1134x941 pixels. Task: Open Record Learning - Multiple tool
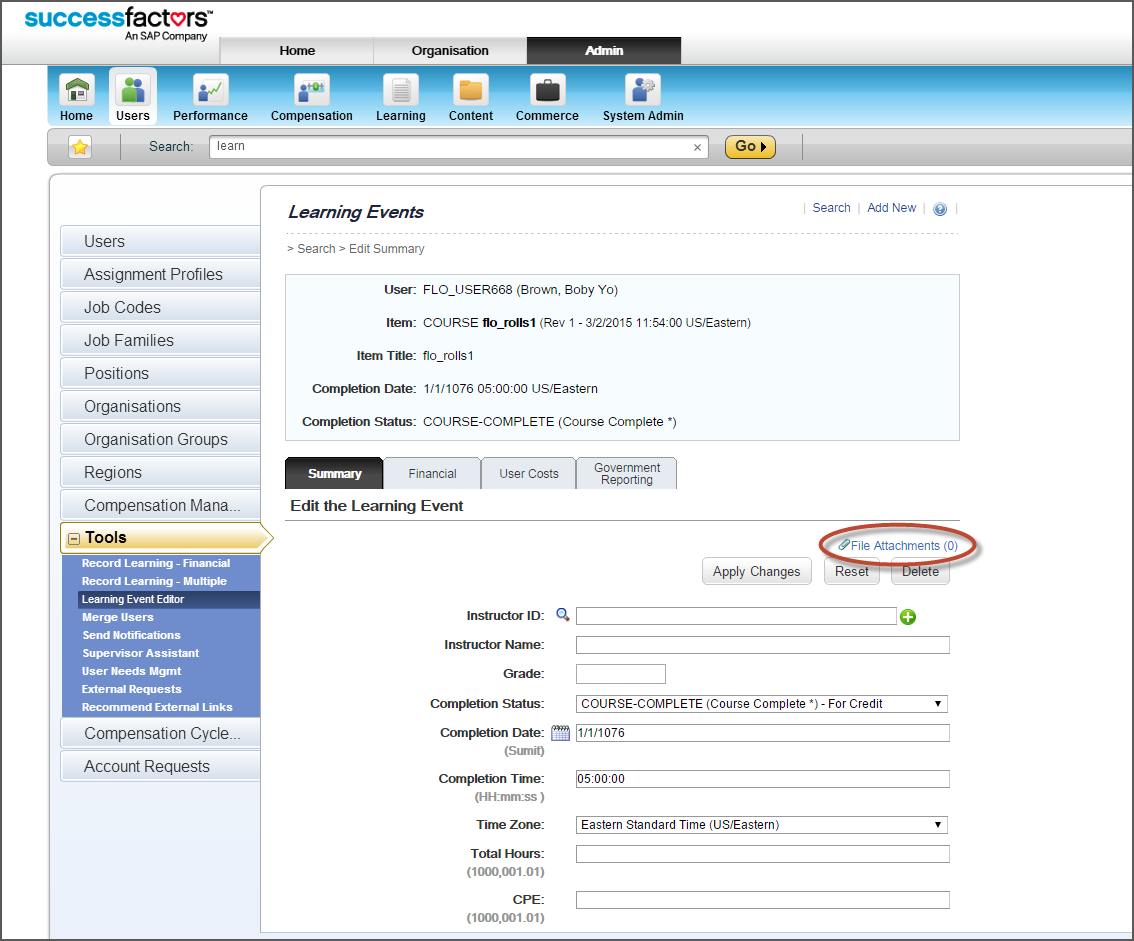tap(154, 582)
